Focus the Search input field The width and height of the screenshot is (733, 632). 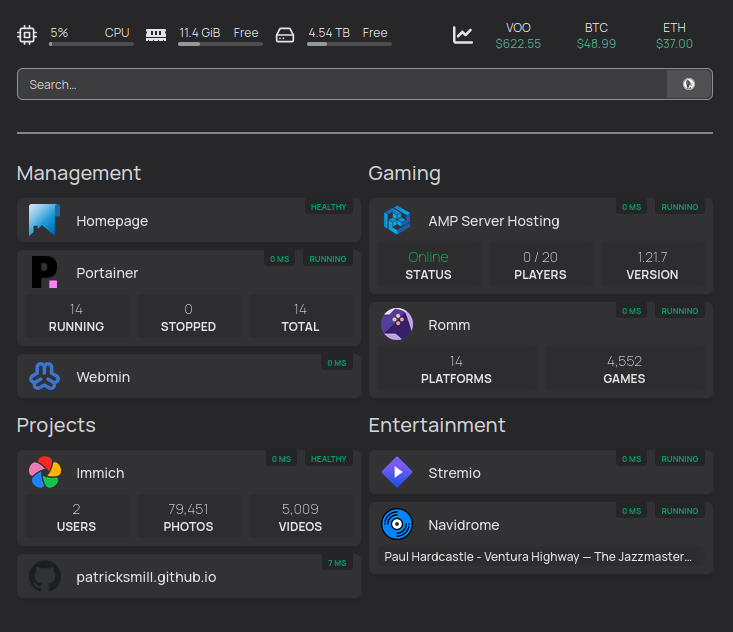click(340, 84)
